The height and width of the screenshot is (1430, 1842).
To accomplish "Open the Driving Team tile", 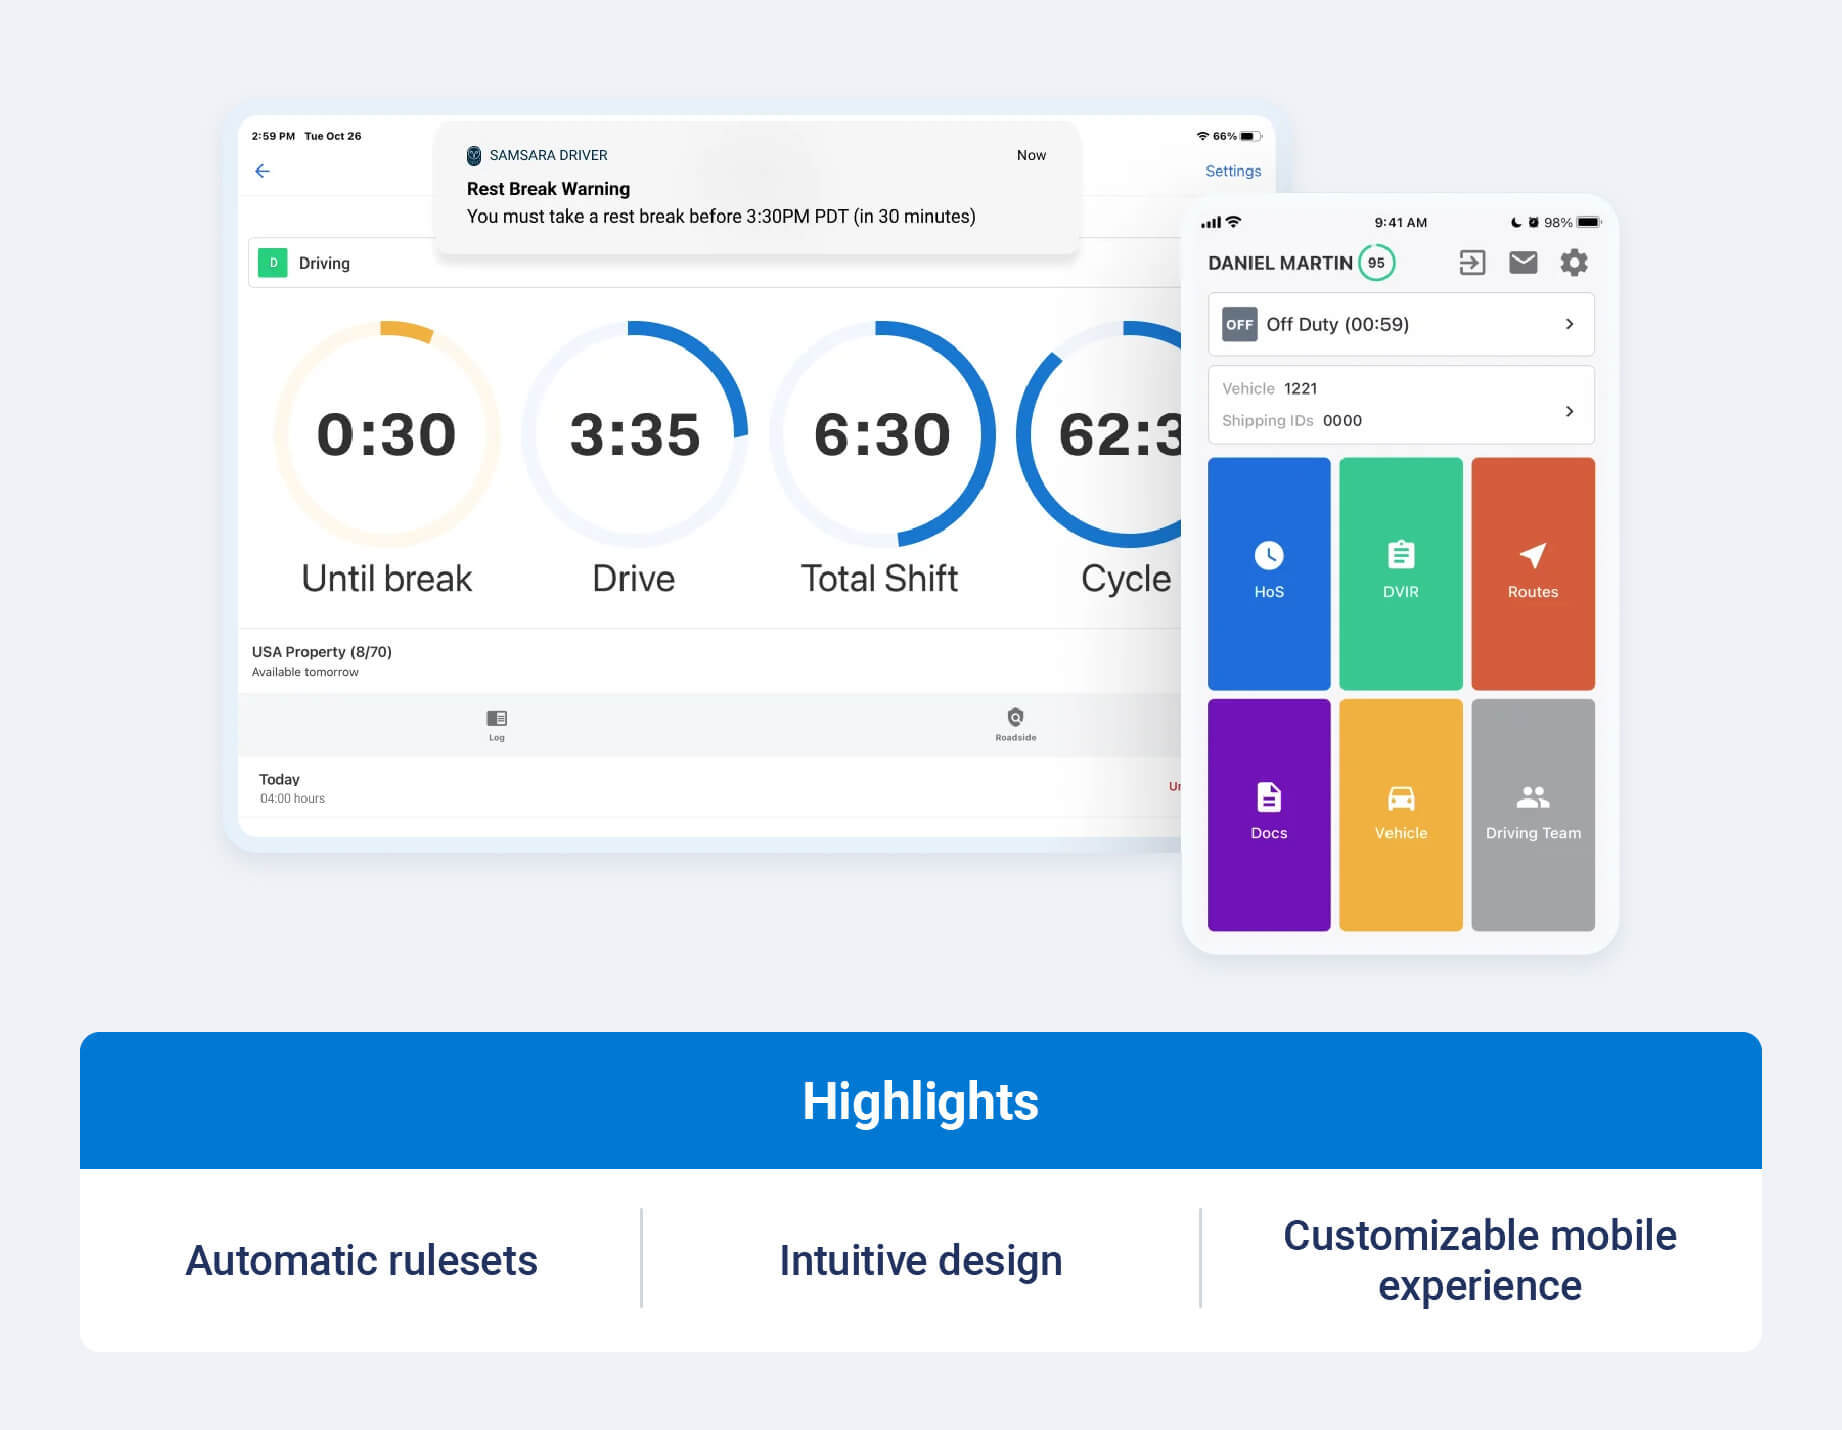I will coord(1532,814).
